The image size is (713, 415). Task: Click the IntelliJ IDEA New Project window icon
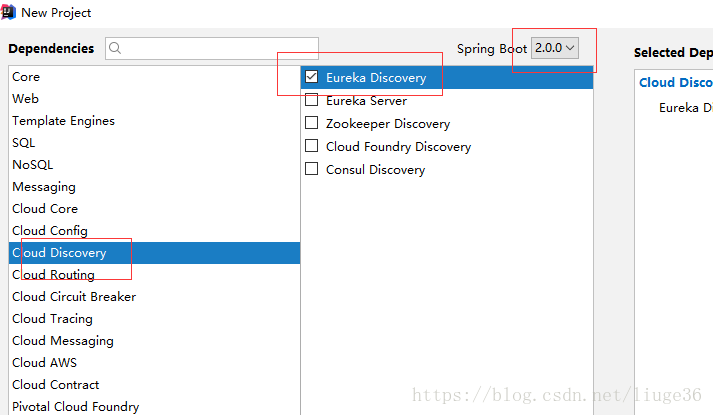(x=8, y=12)
